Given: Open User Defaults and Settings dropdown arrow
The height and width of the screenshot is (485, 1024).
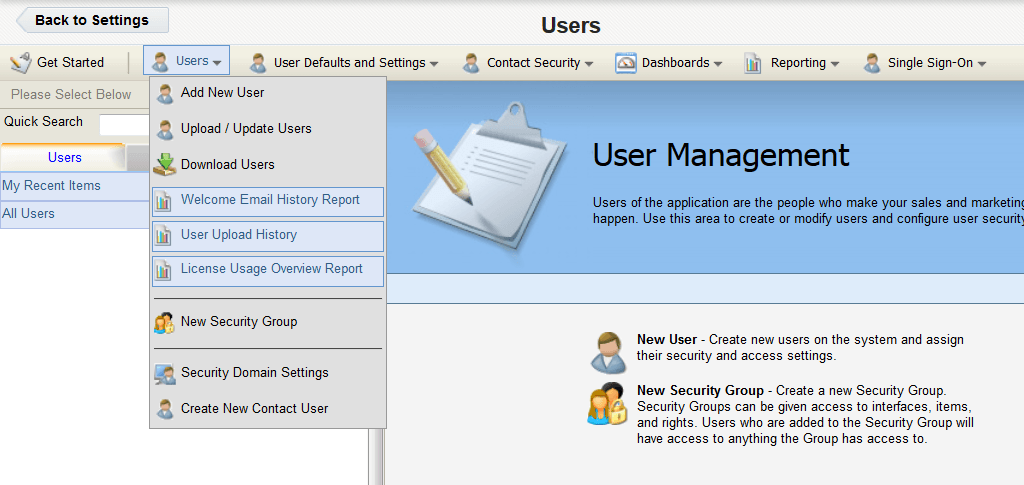Looking at the screenshot, I should click(x=434, y=64).
